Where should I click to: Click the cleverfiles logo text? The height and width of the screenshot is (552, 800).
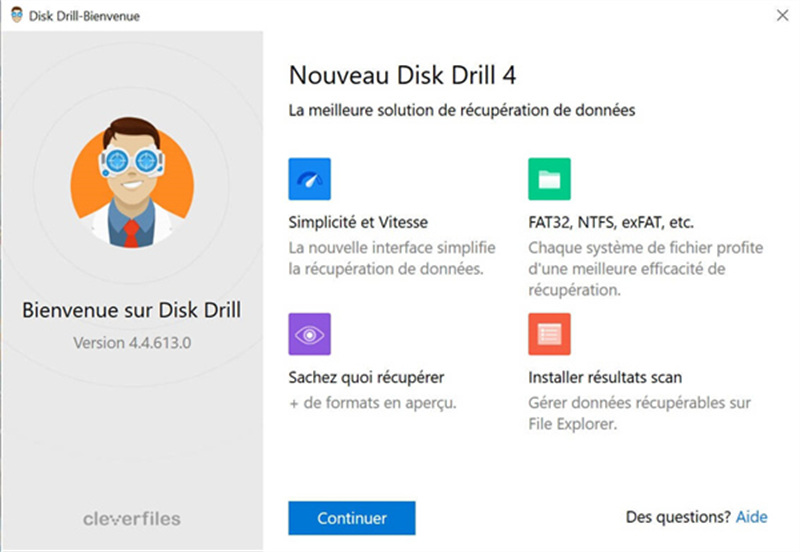pos(132,519)
